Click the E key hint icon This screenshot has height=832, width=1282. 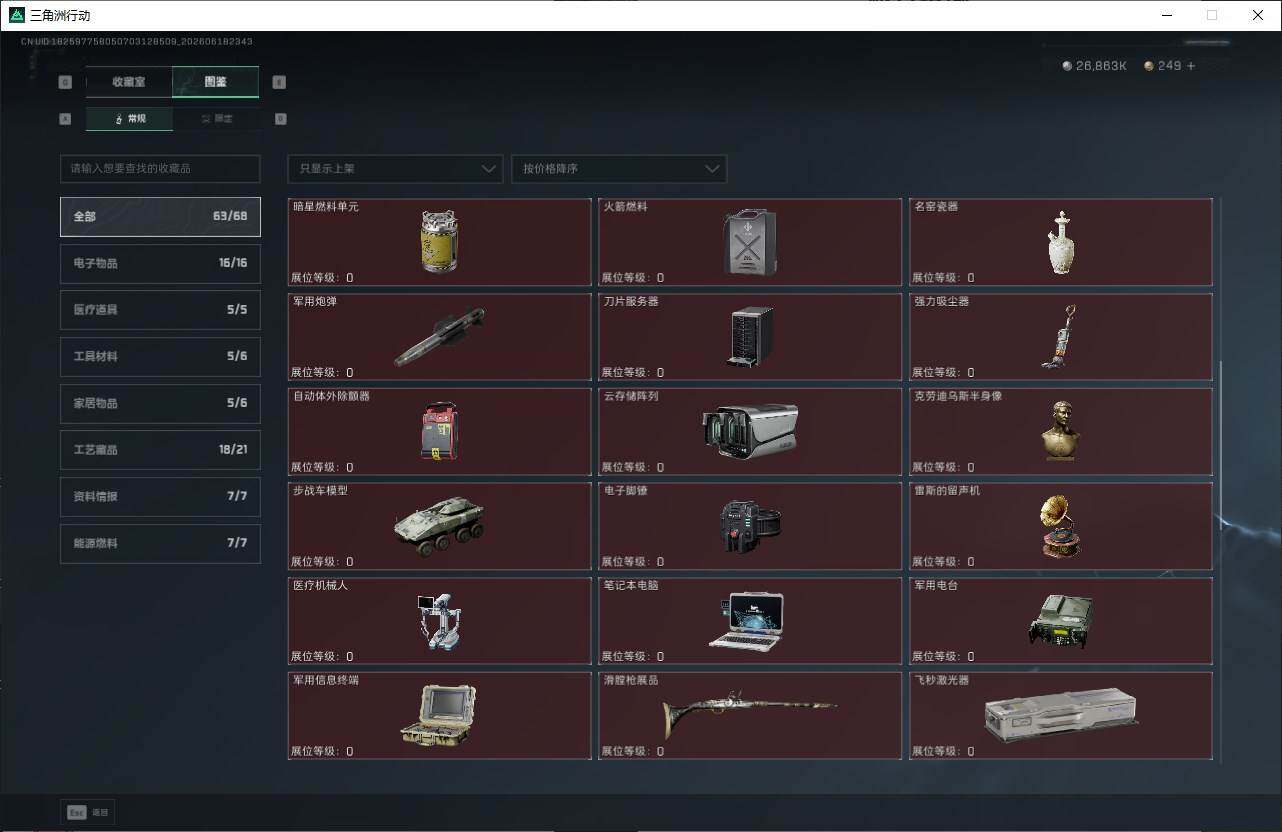click(279, 82)
